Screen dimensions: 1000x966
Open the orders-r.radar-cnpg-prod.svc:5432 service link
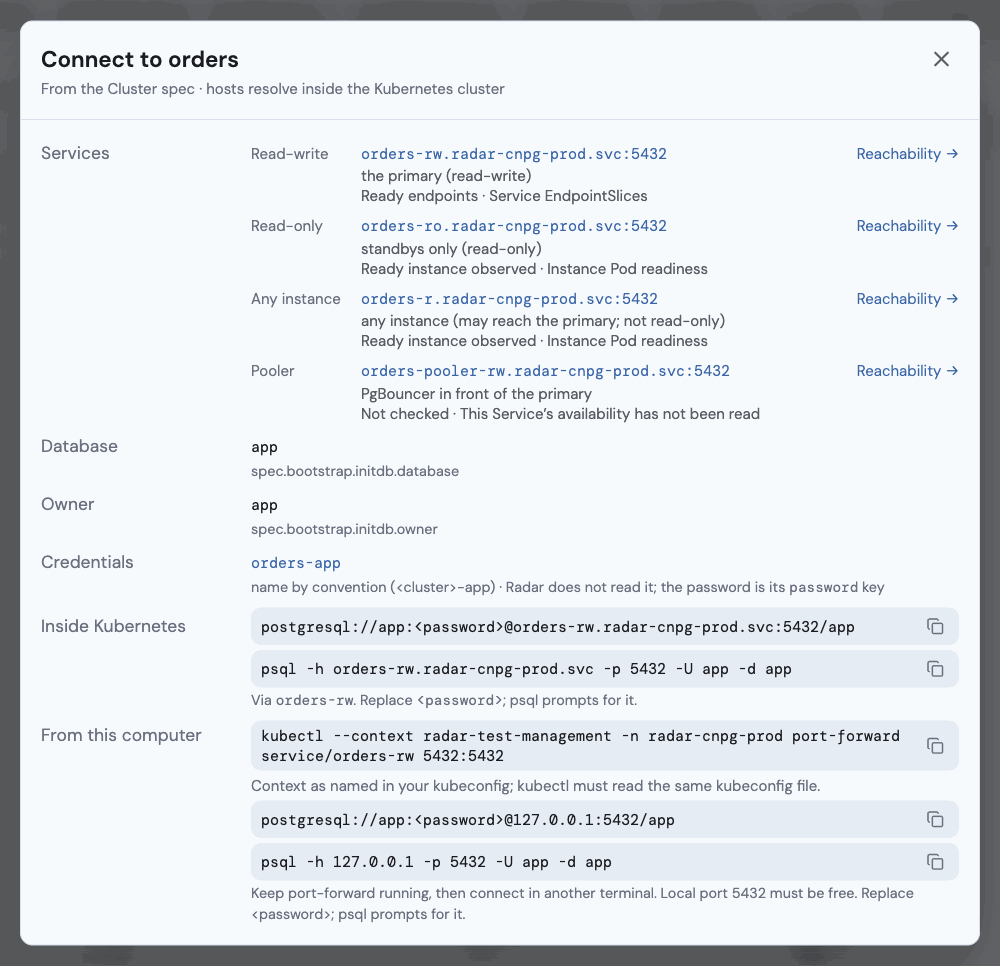[509, 298]
